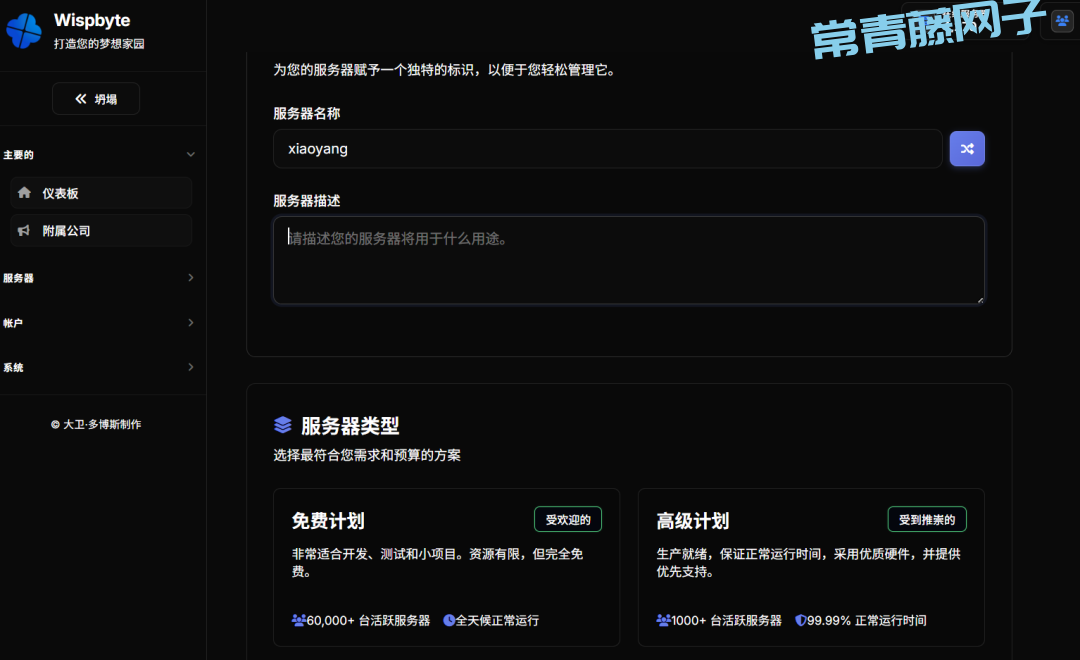
Task: Collapse the sidebar with the 坍塌 button
Action: 96,99
